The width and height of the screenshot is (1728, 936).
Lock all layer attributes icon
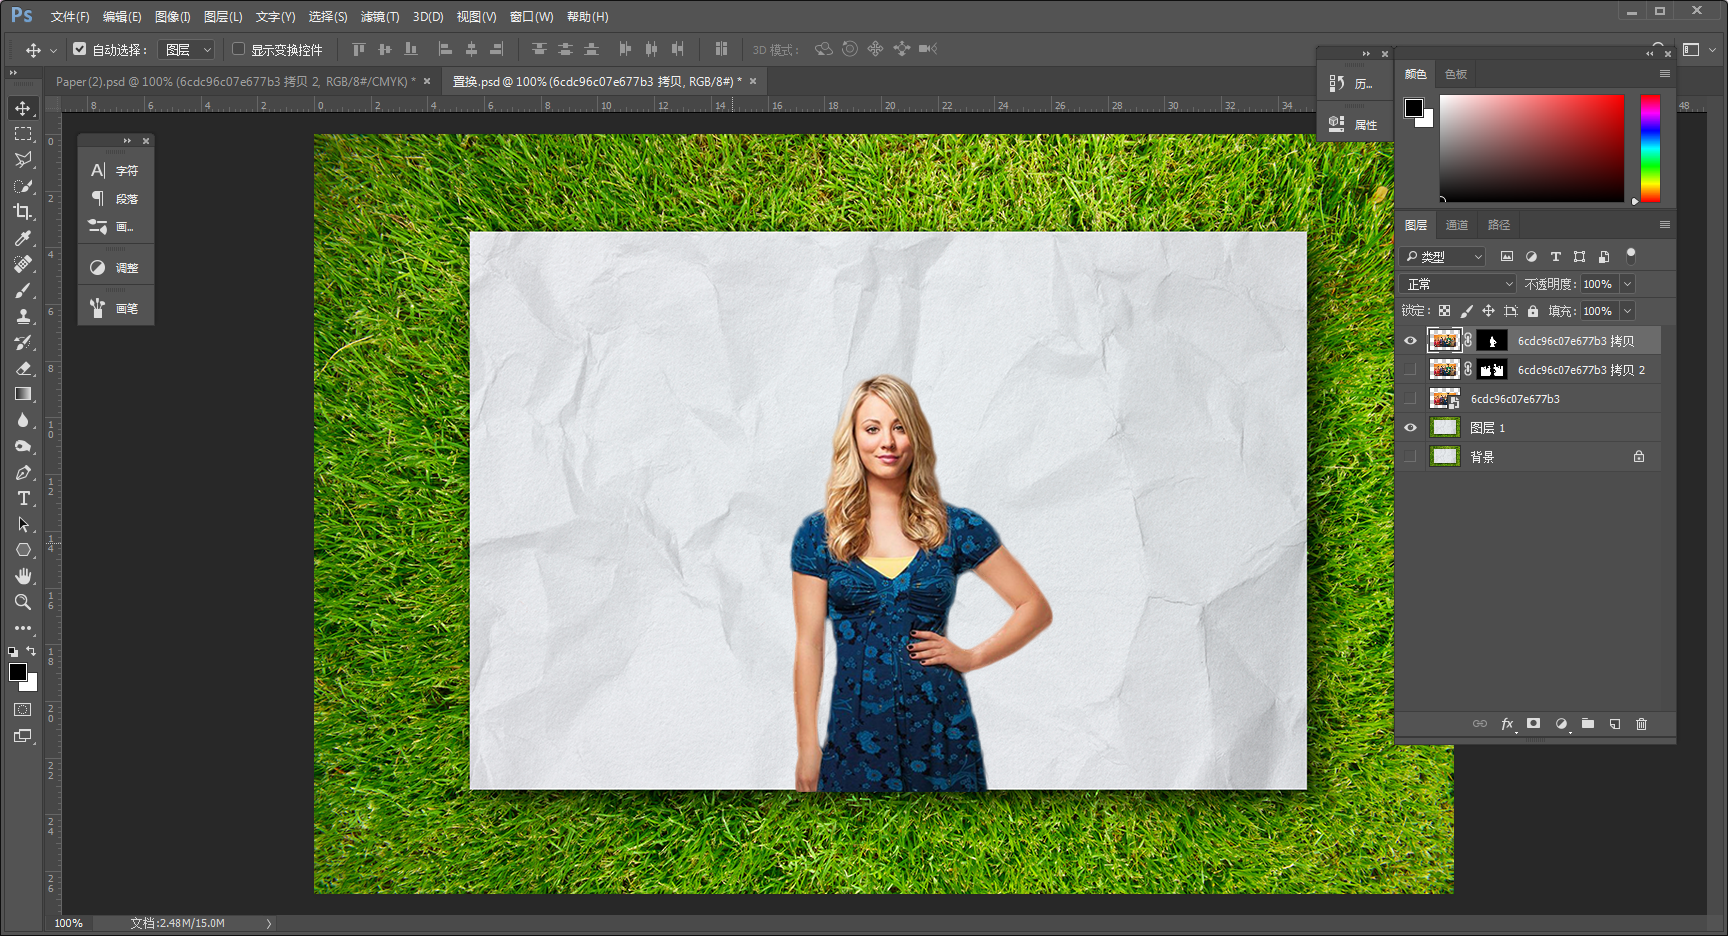[x=1533, y=311]
